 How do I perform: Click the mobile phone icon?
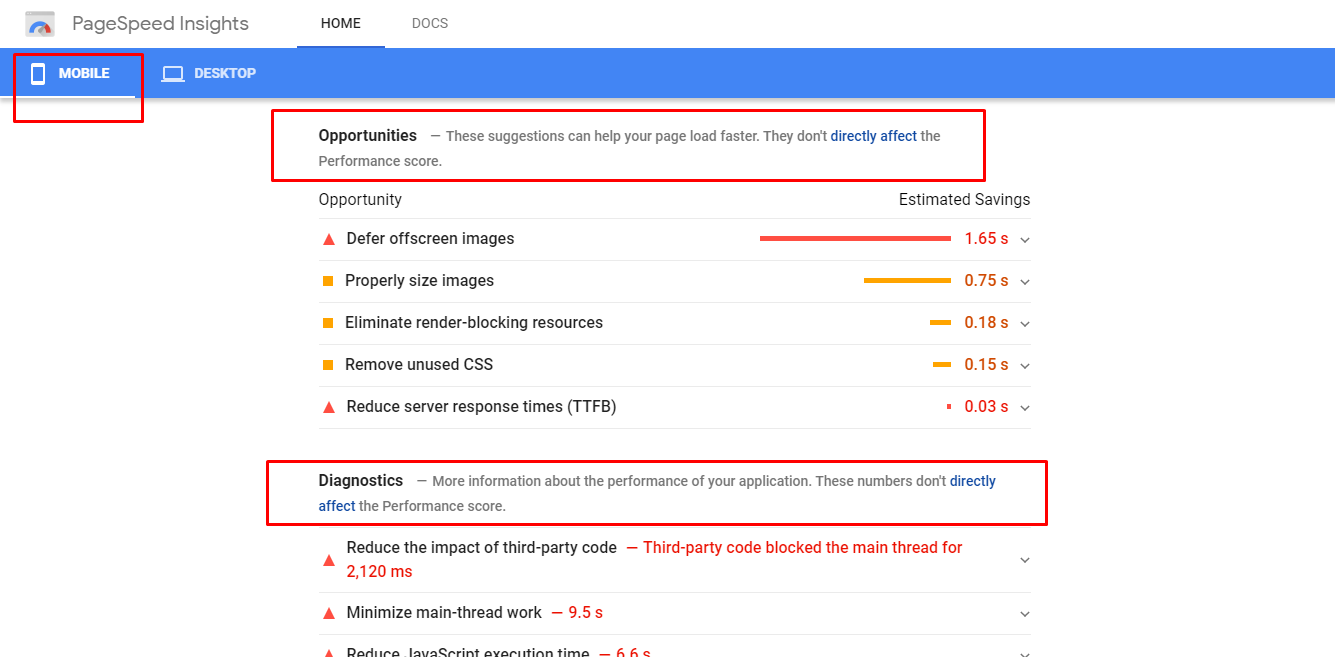[x=38, y=73]
